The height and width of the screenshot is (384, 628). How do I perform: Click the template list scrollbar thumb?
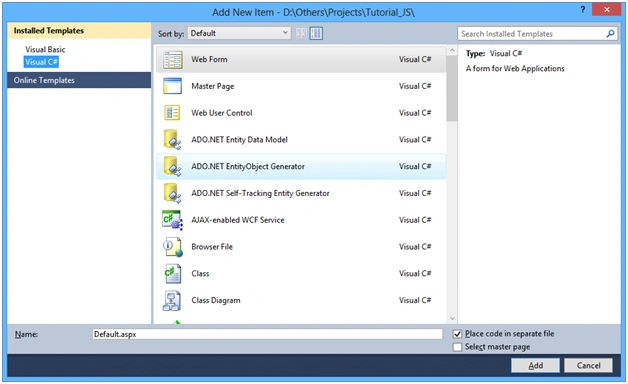[x=452, y=88]
